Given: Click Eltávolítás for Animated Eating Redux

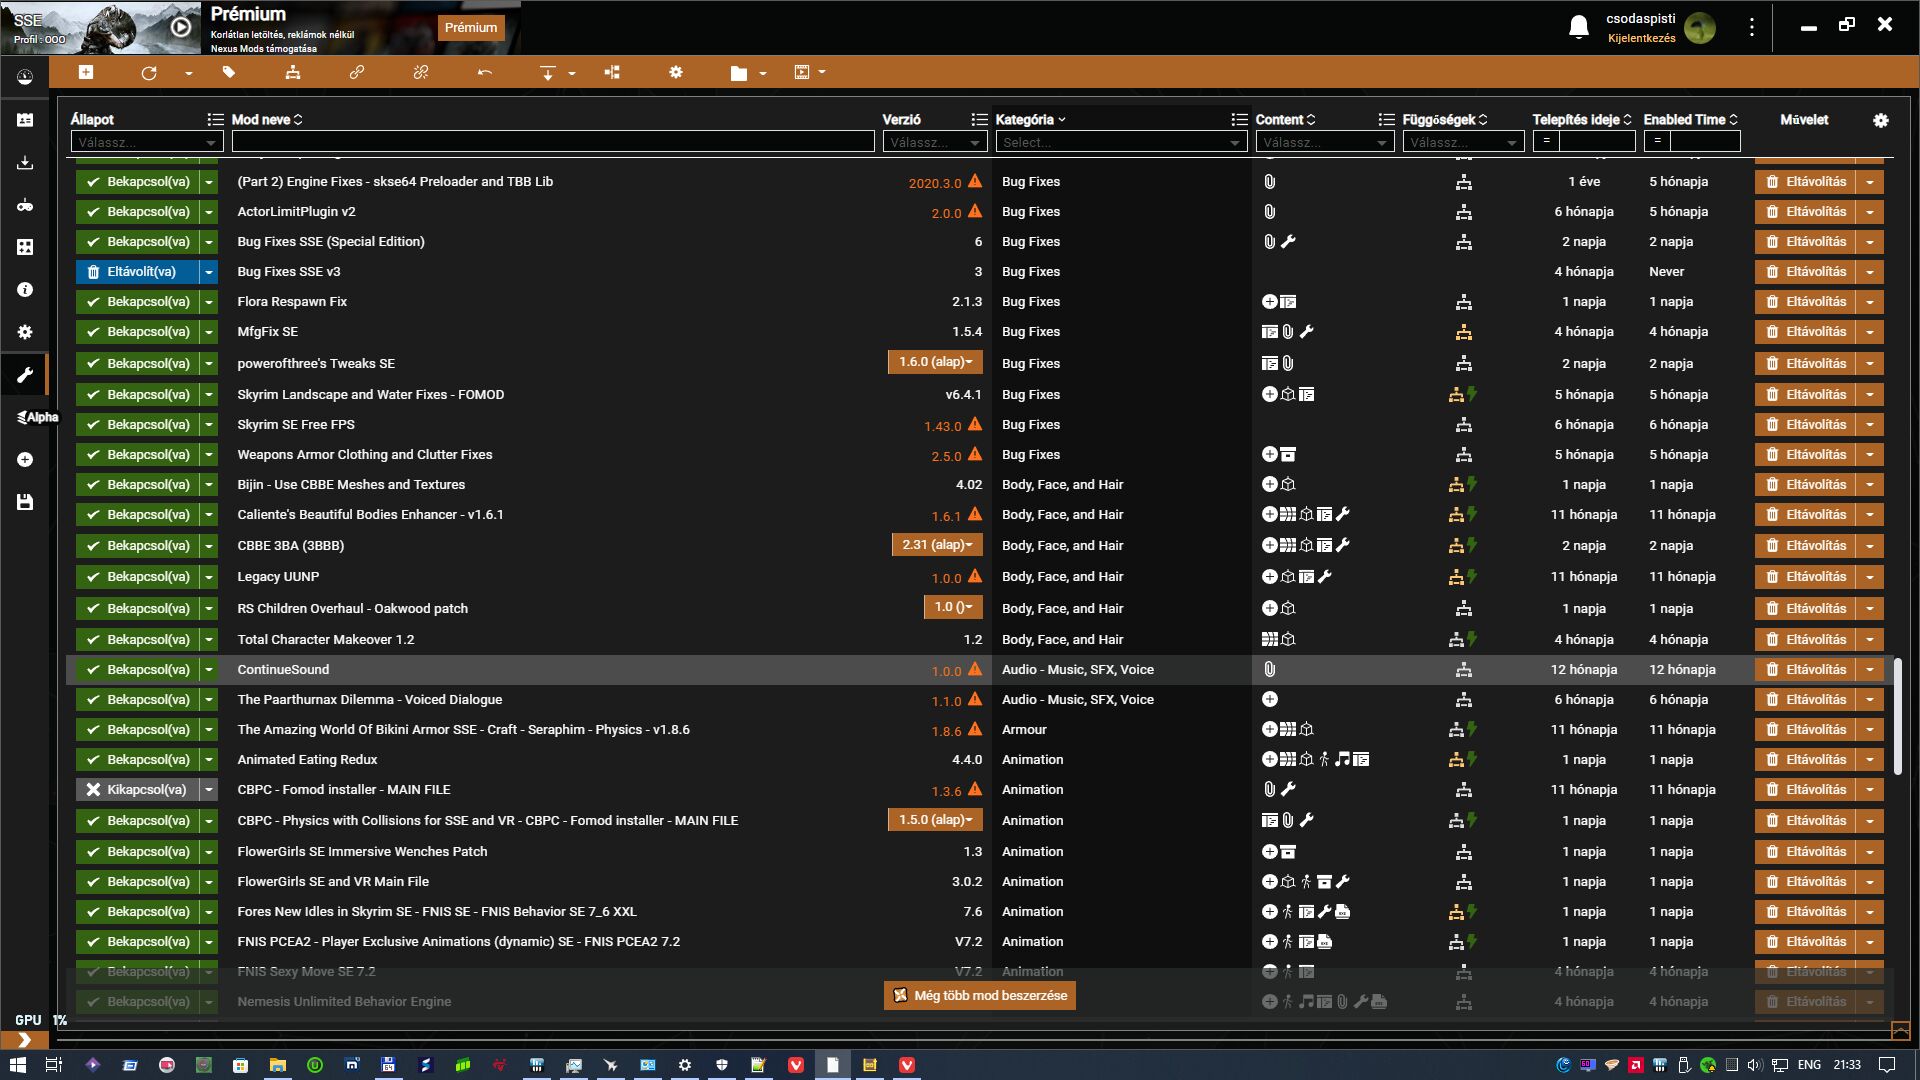Looking at the screenshot, I should click(x=1805, y=760).
